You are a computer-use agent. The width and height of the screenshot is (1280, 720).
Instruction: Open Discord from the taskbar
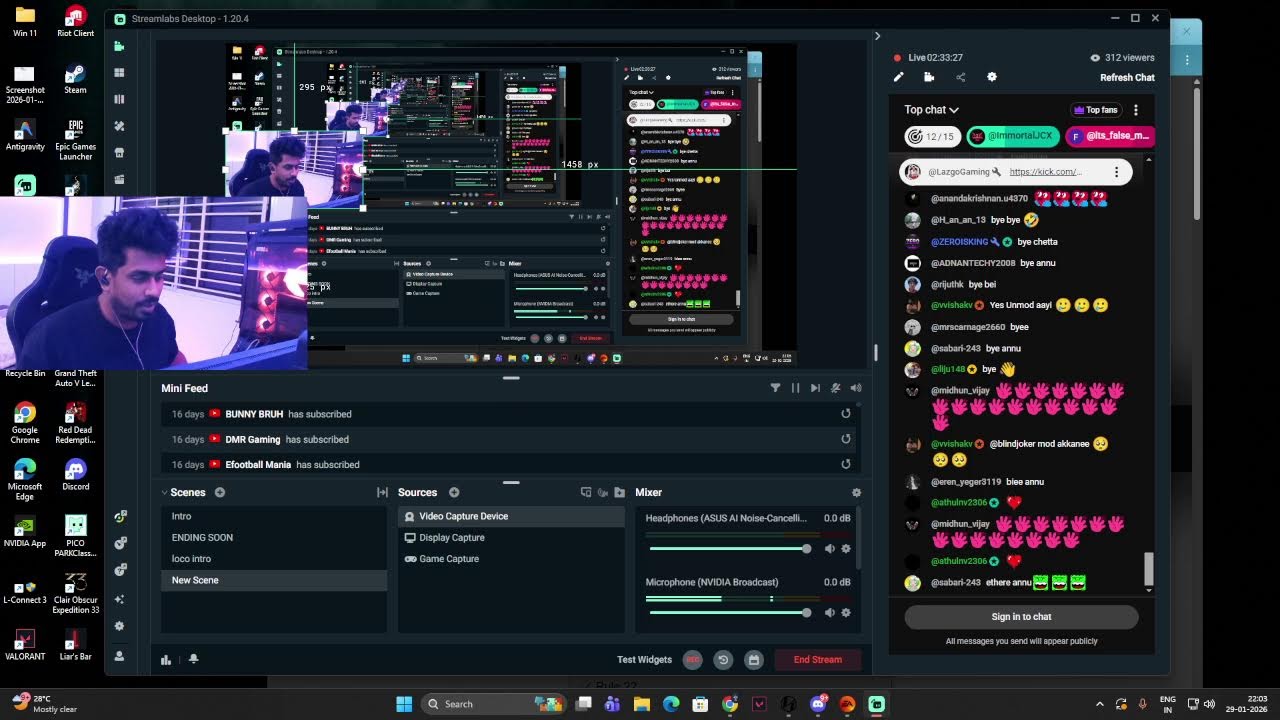(818, 704)
